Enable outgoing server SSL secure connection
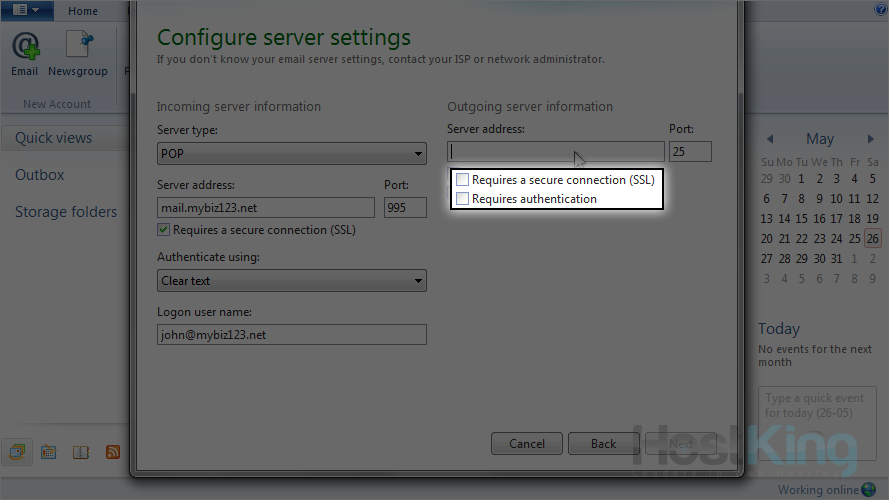The height and width of the screenshot is (500, 889). 462,180
